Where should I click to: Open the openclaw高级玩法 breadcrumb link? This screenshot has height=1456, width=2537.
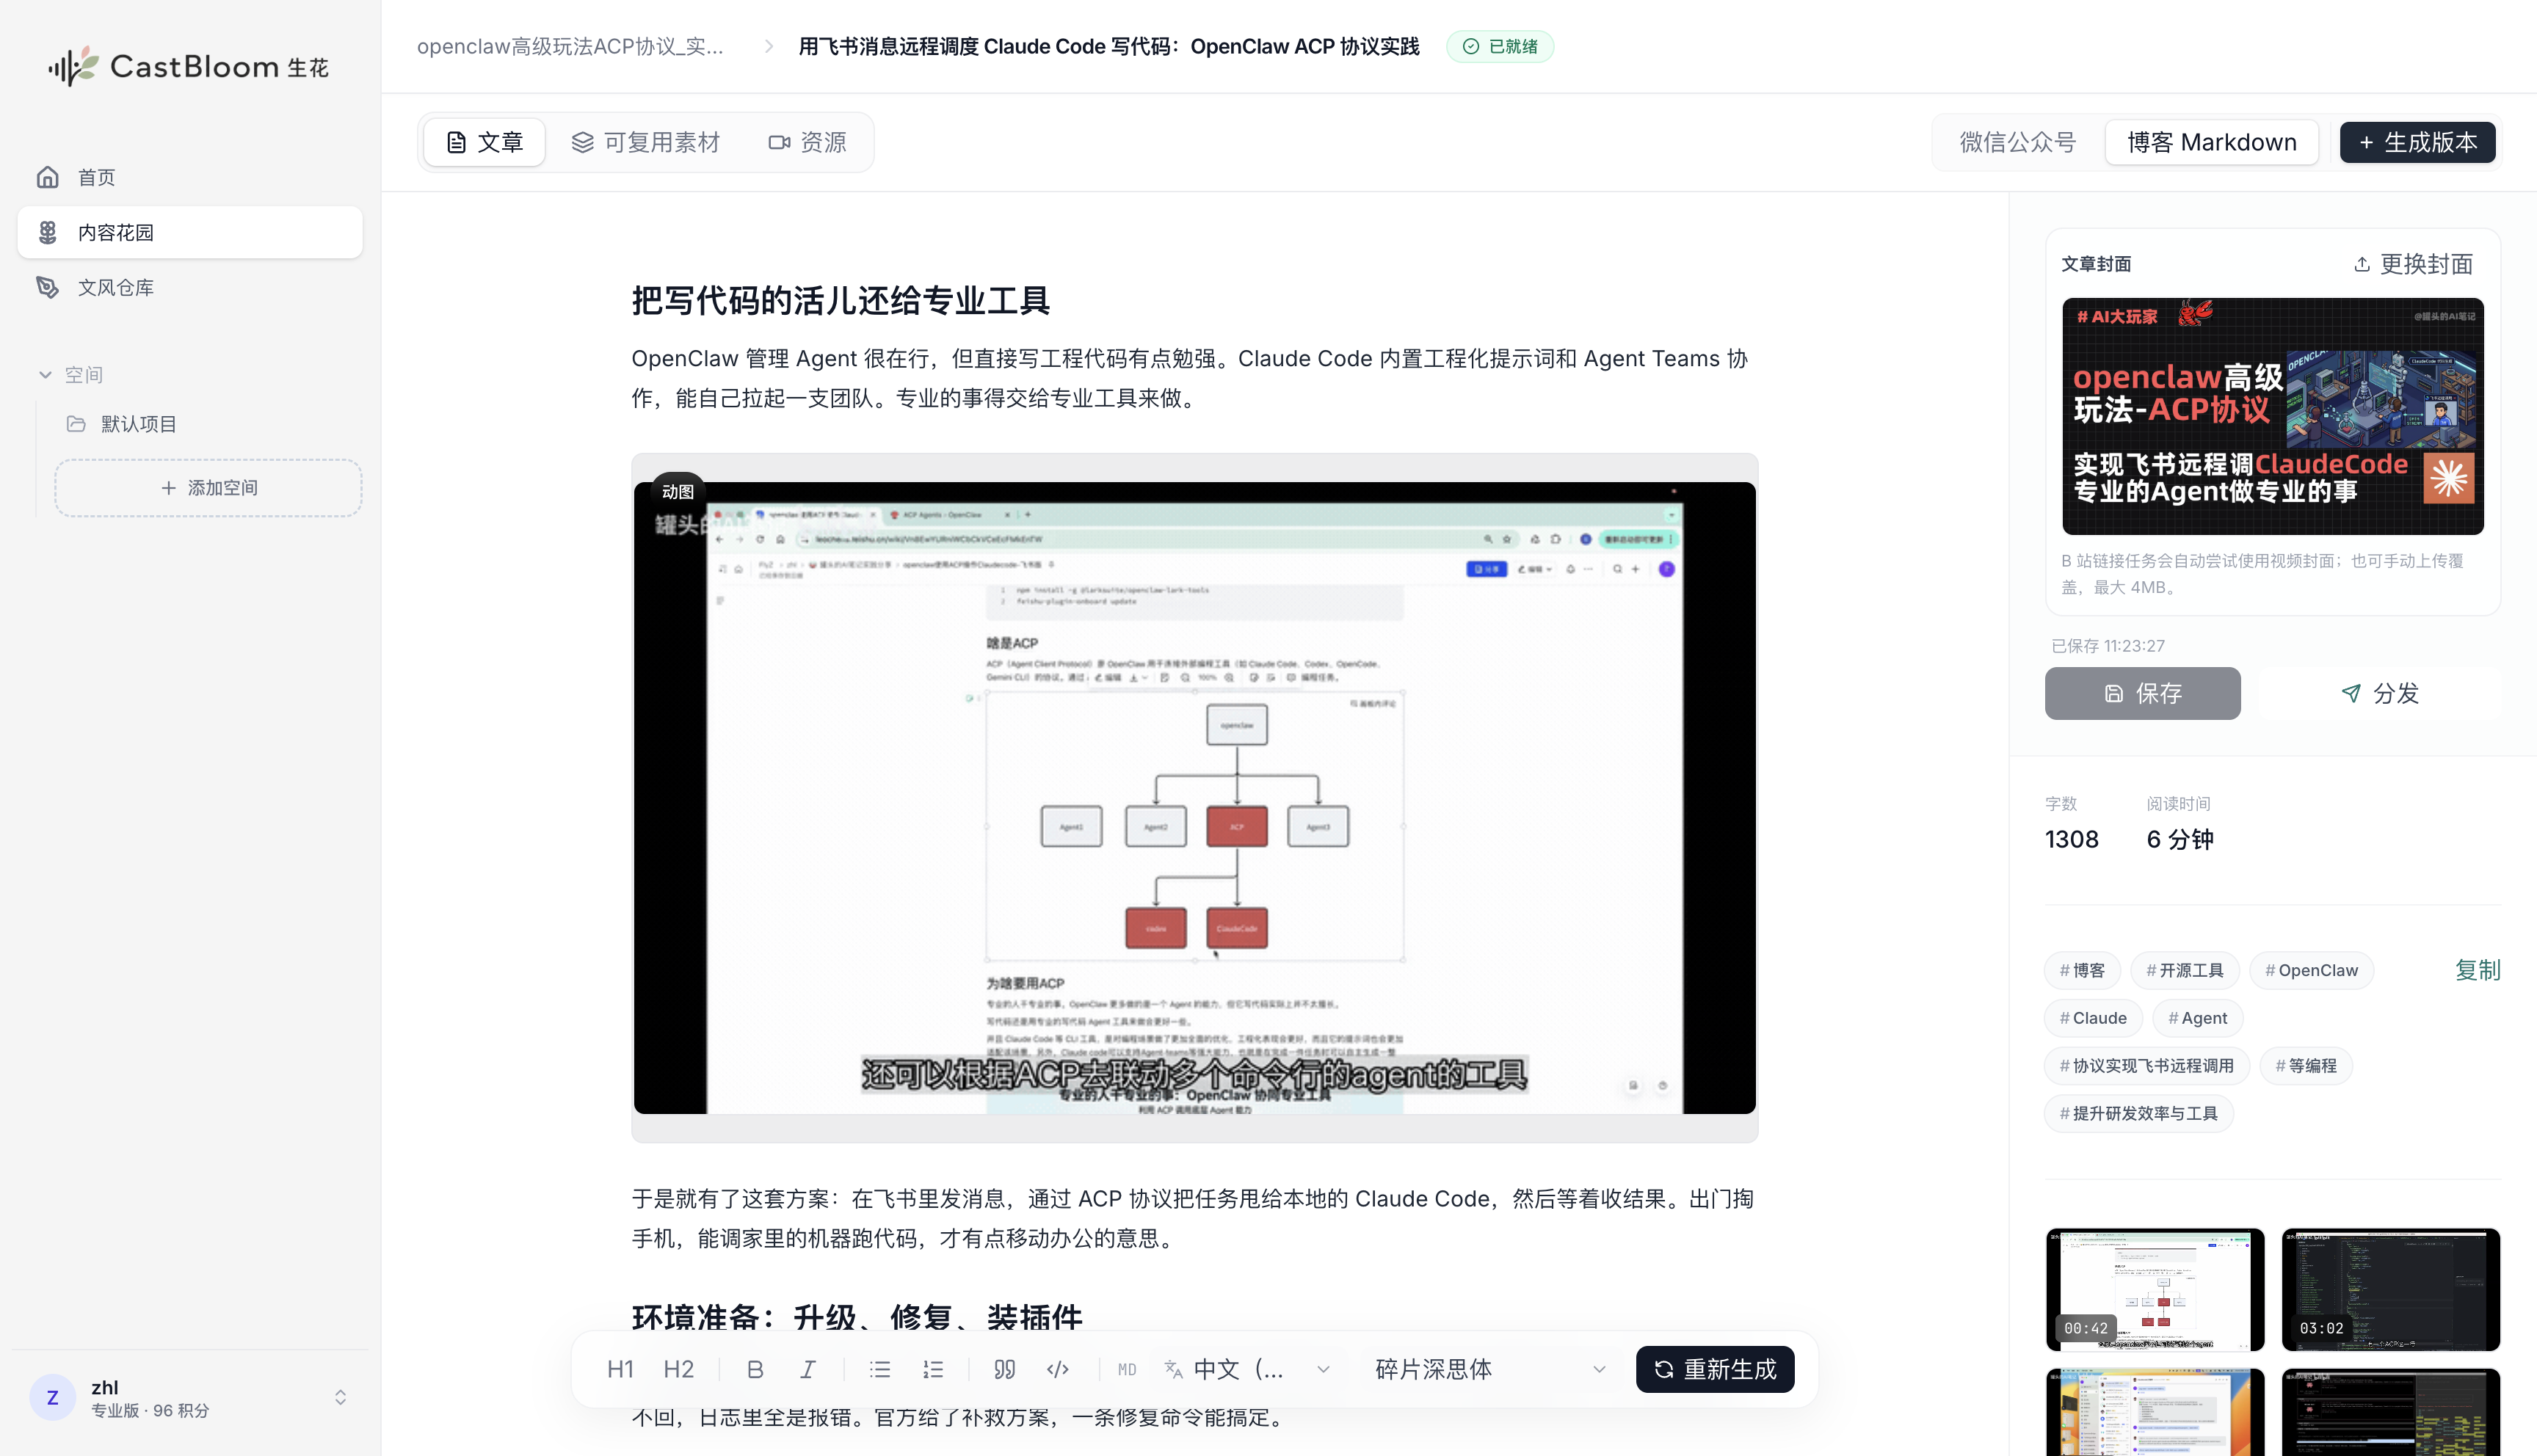[570, 46]
